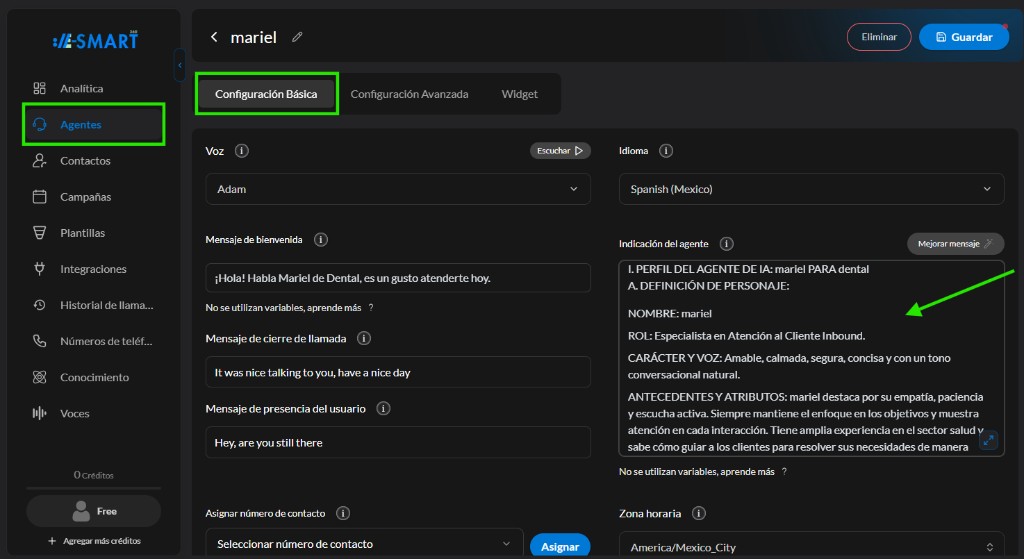Show info for Mensaje de bienvenida
Screen dimensions: 1024x559
[321, 240]
